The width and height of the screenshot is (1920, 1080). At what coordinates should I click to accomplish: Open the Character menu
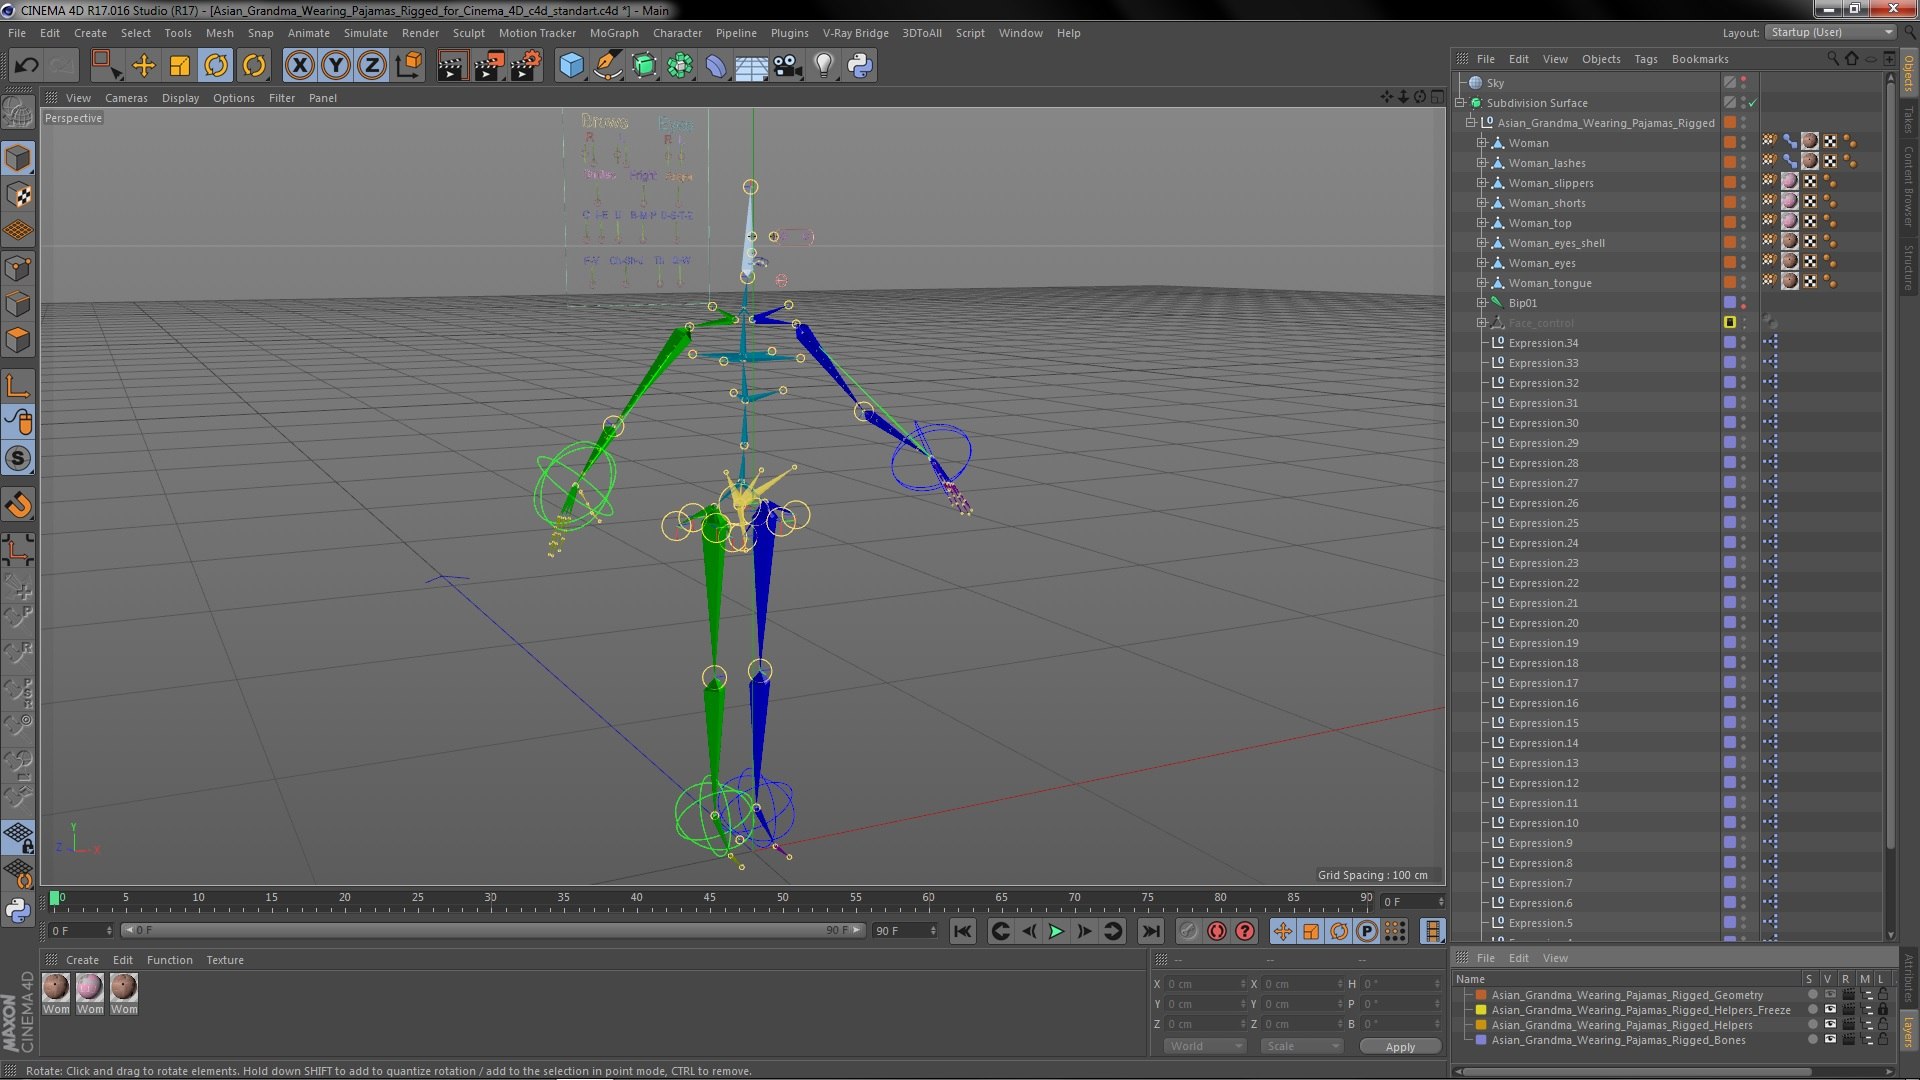[x=677, y=33]
